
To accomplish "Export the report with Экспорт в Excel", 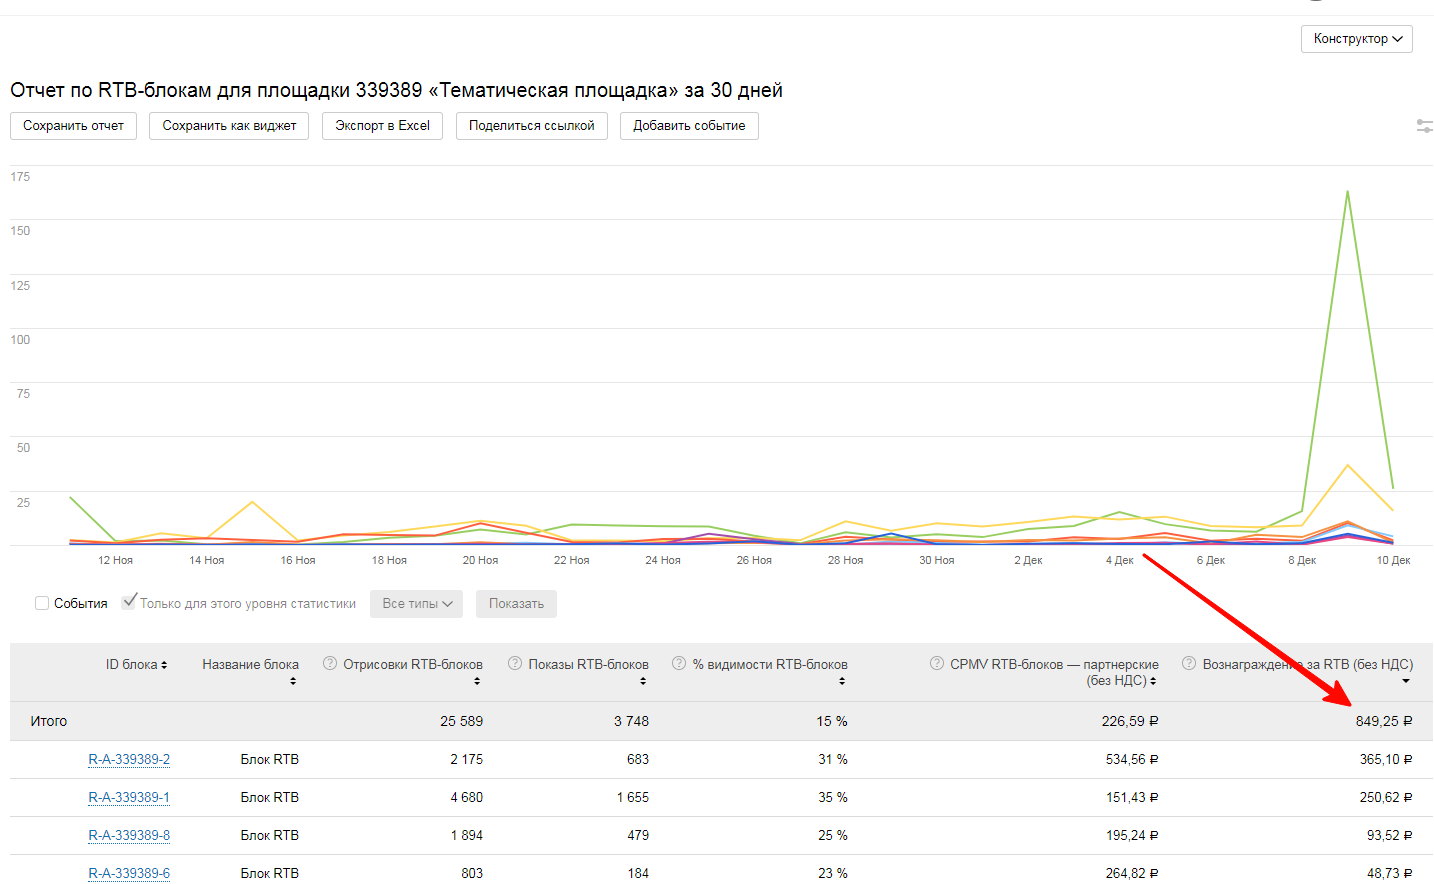I will click(x=382, y=126).
